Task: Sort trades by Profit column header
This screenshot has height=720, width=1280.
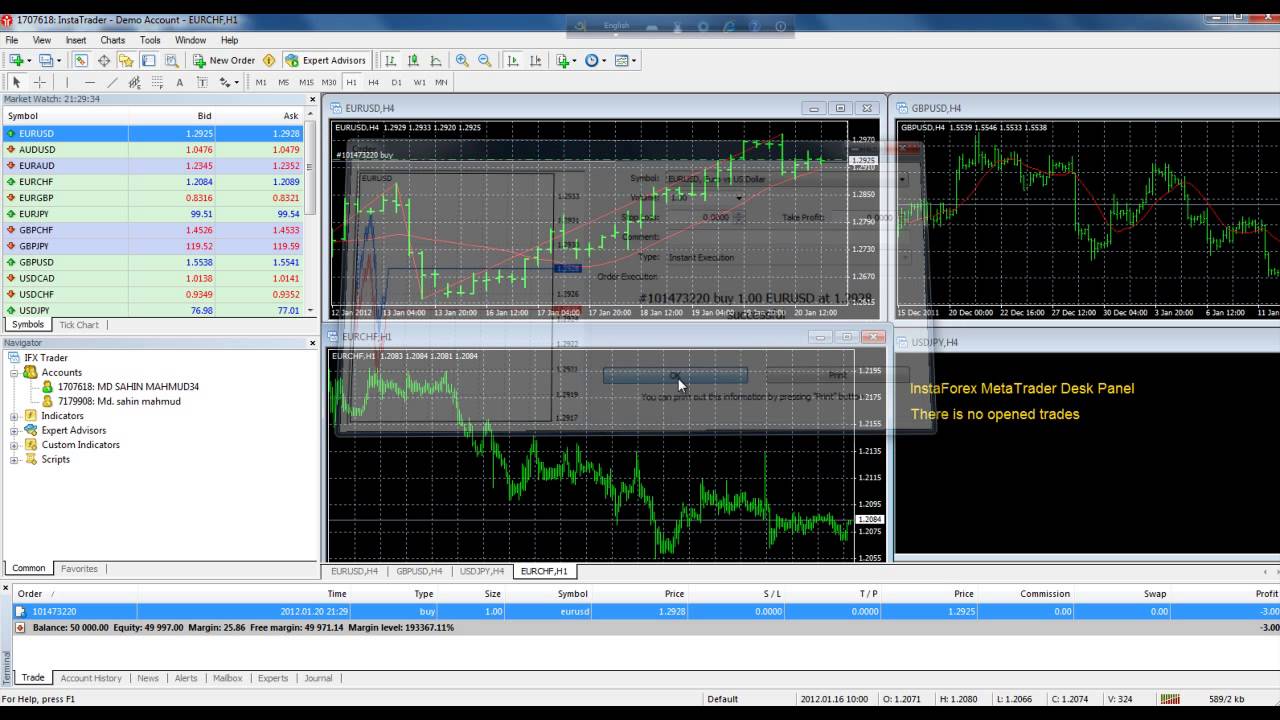Action: [x=1267, y=594]
